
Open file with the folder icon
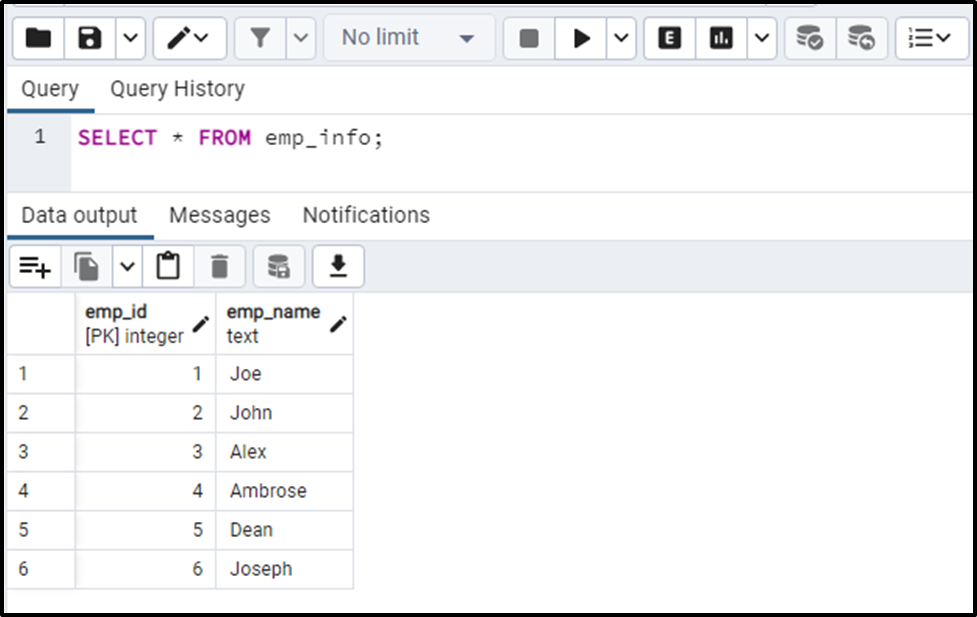(39, 38)
